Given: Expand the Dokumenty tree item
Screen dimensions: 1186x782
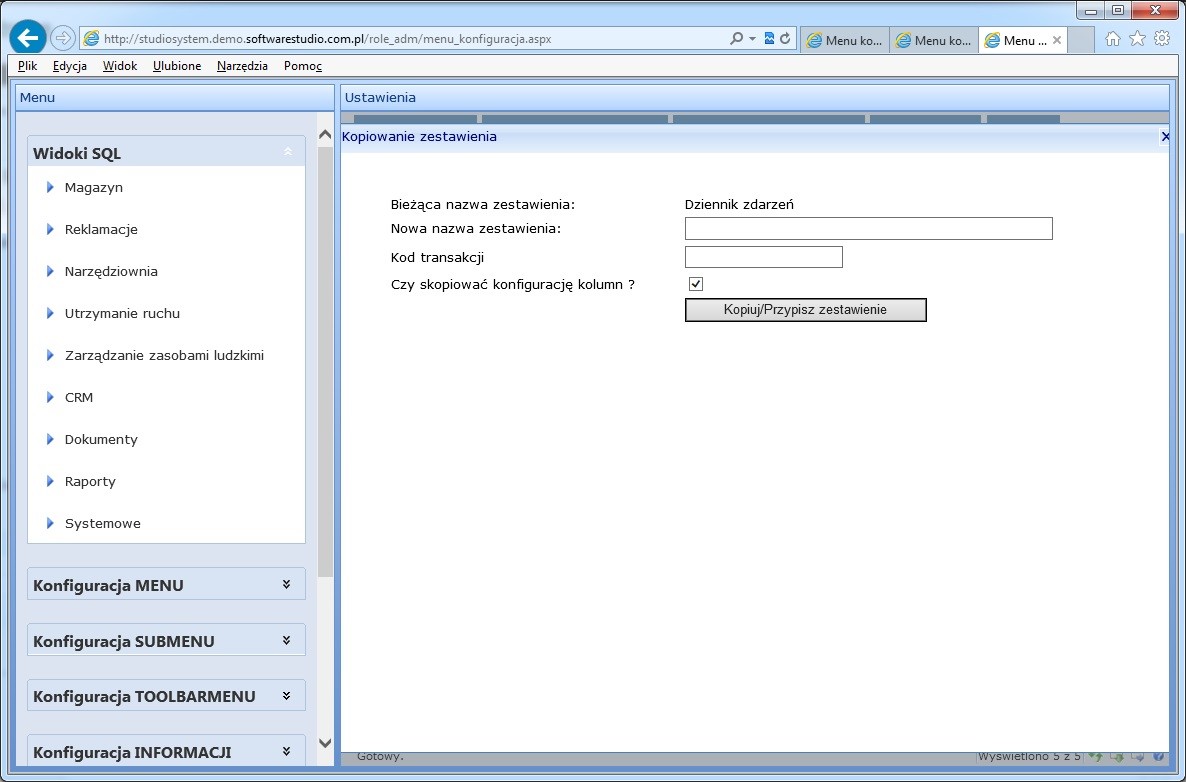Looking at the screenshot, I should point(50,439).
